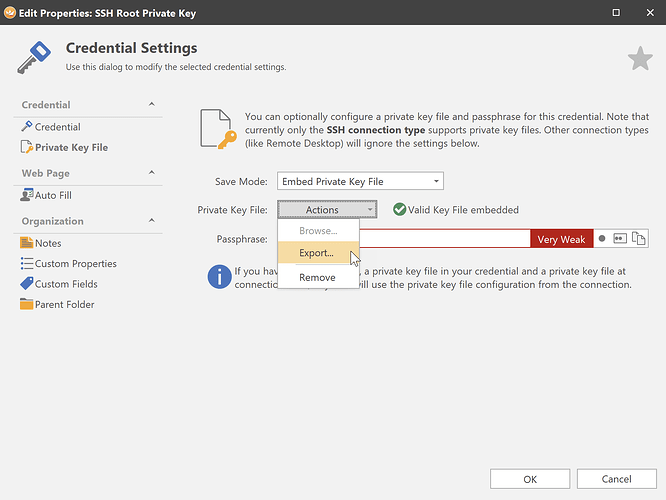Screen dimensions: 666x500
Task: Open the Credential page in sidebar
Action: 57,127
